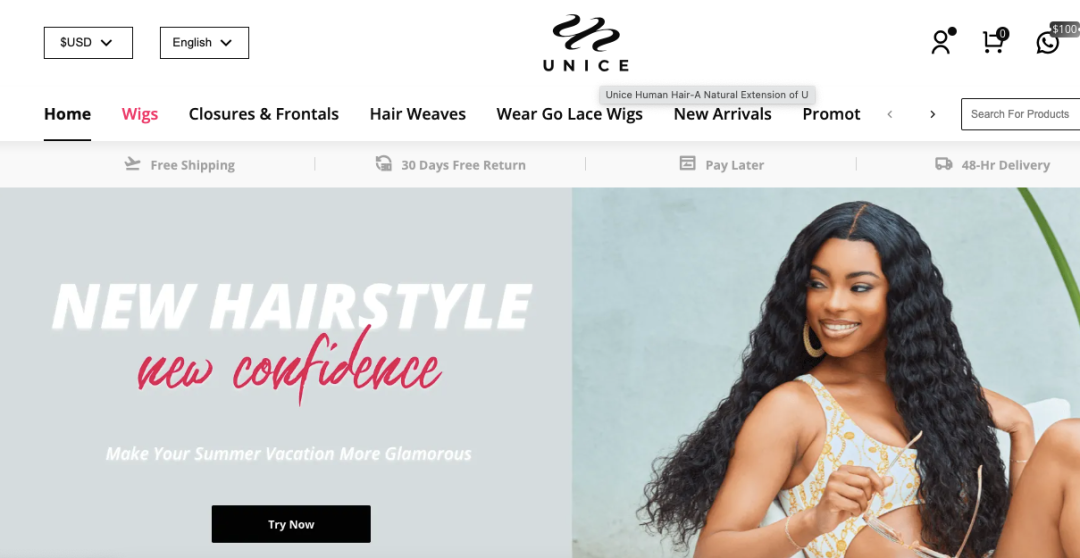
Task: Open Closures & Frontals menu item
Action: click(x=264, y=114)
